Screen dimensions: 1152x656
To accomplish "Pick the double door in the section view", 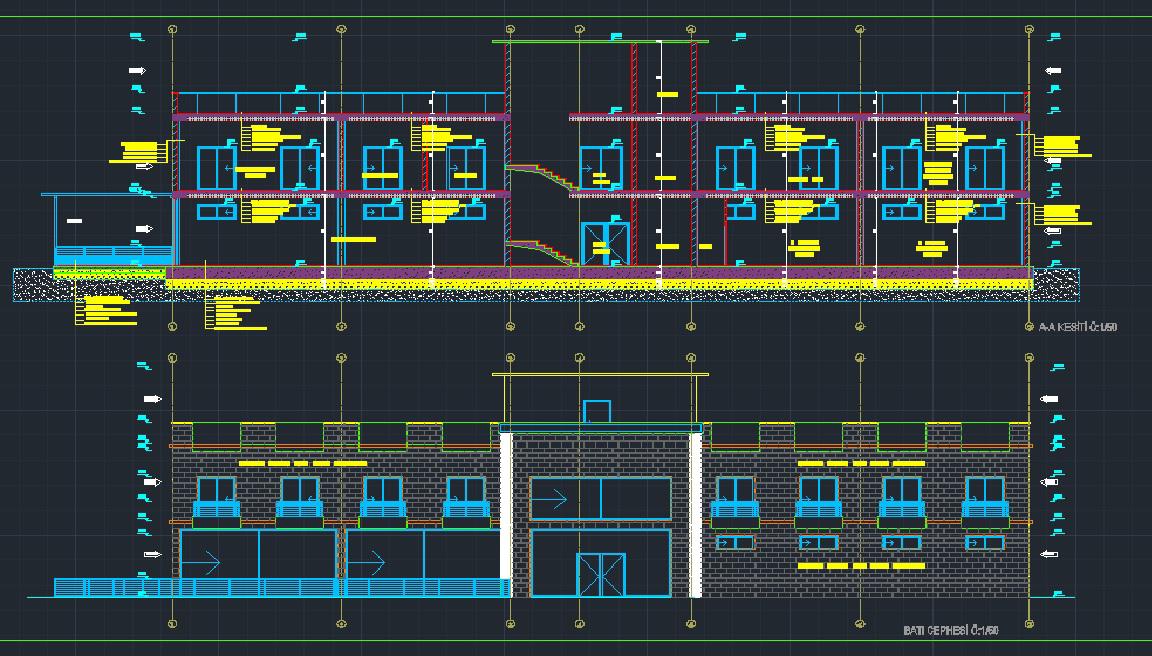I will click(606, 245).
